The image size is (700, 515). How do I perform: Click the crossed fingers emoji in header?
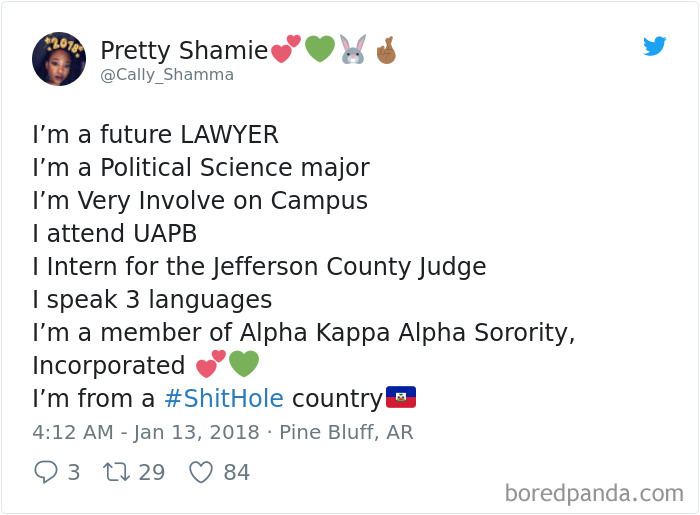click(386, 49)
